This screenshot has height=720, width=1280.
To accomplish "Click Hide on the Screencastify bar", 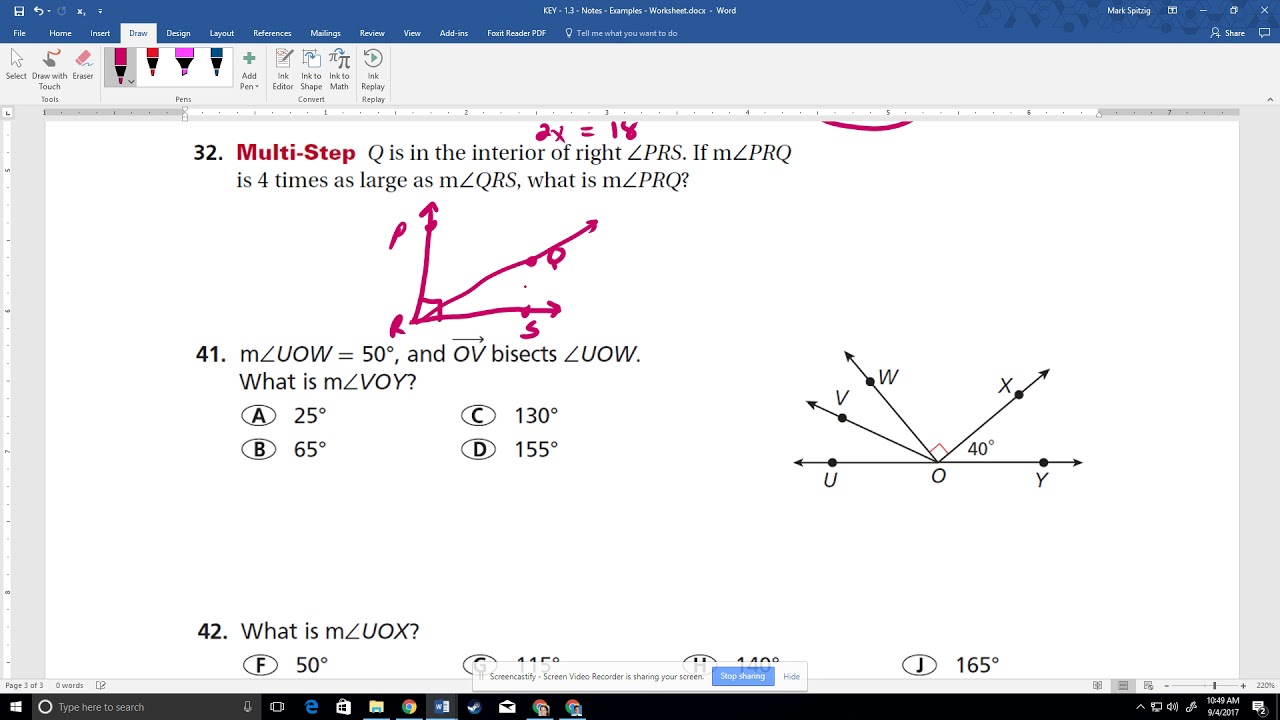I will (x=791, y=676).
